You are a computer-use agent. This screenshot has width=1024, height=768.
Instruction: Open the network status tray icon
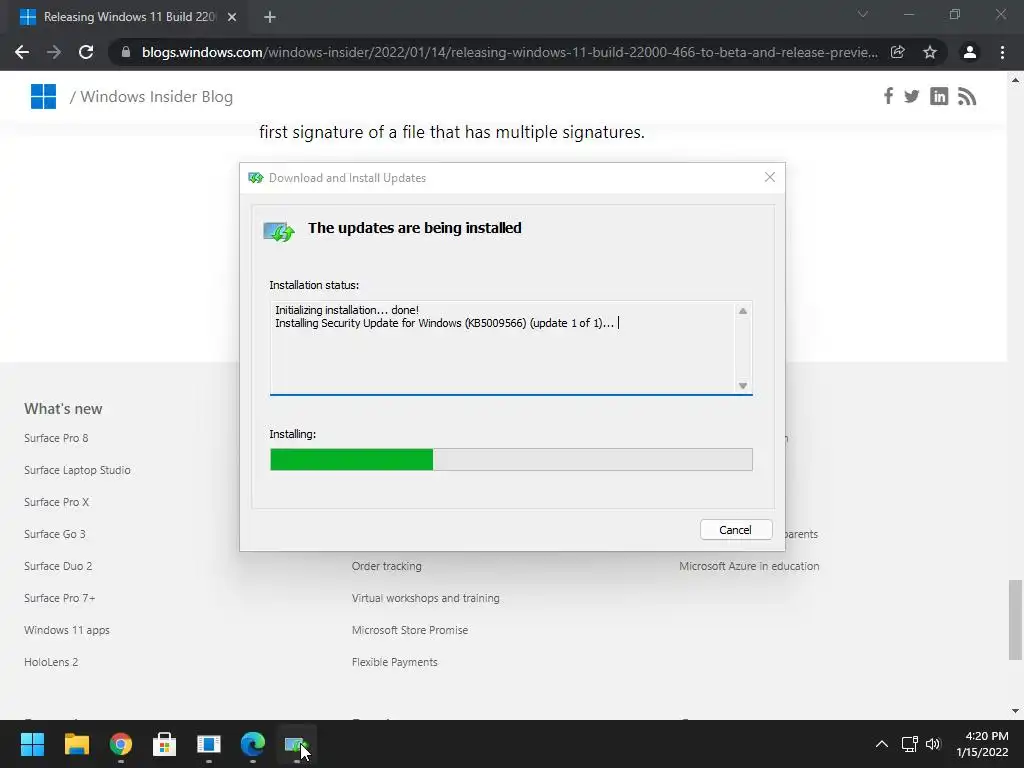(909, 744)
